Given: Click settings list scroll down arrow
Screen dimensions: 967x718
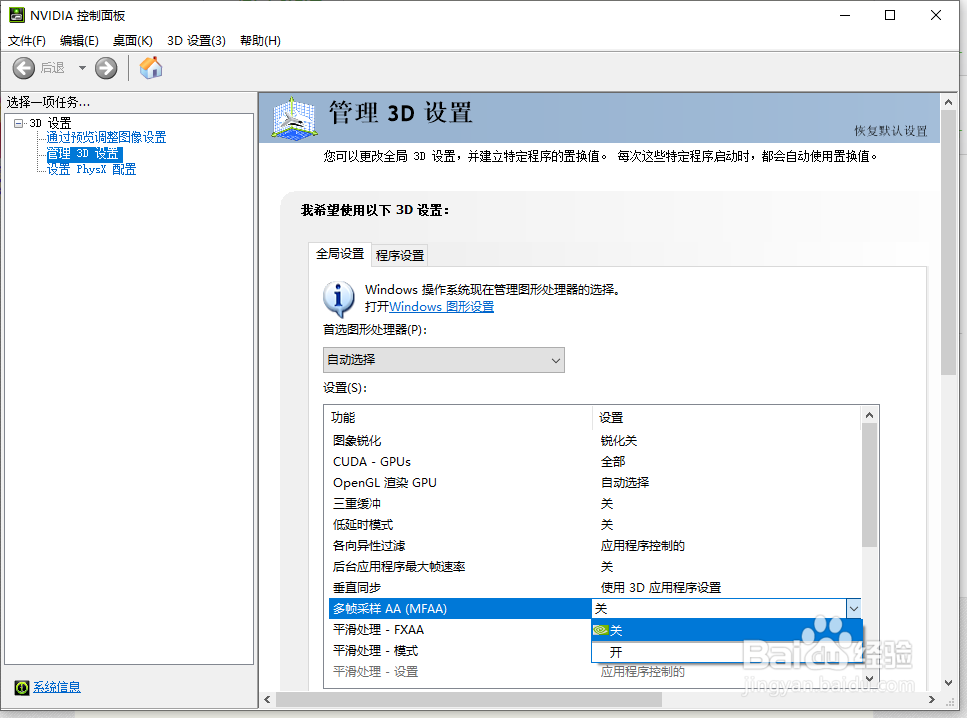Looking at the screenshot, I should [869, 679].
